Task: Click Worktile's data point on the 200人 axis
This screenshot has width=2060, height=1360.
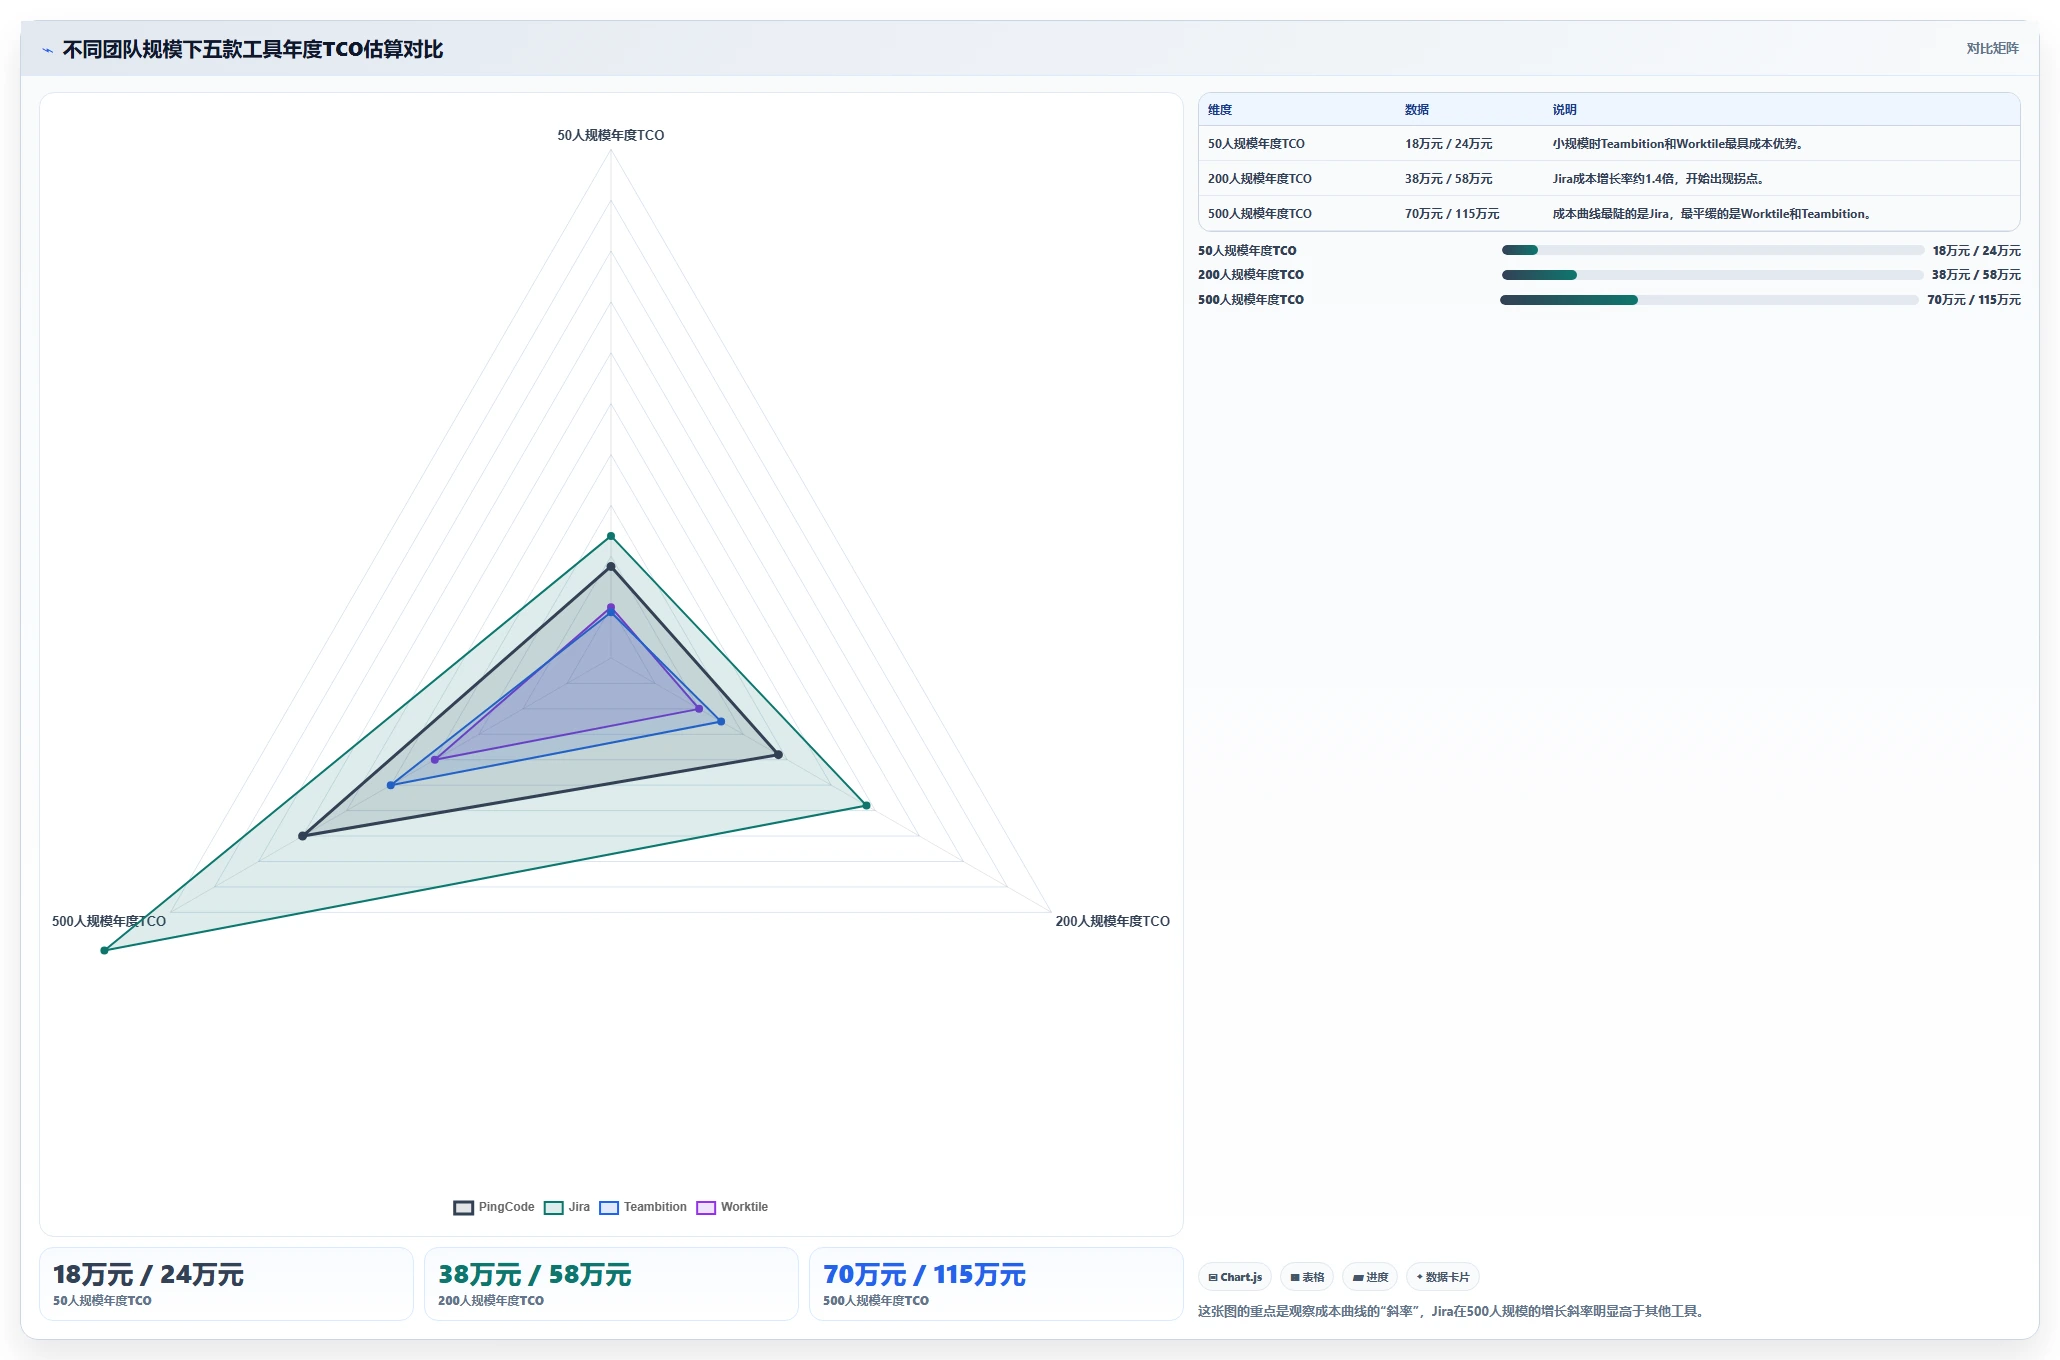Action: (x=699, y=709)
